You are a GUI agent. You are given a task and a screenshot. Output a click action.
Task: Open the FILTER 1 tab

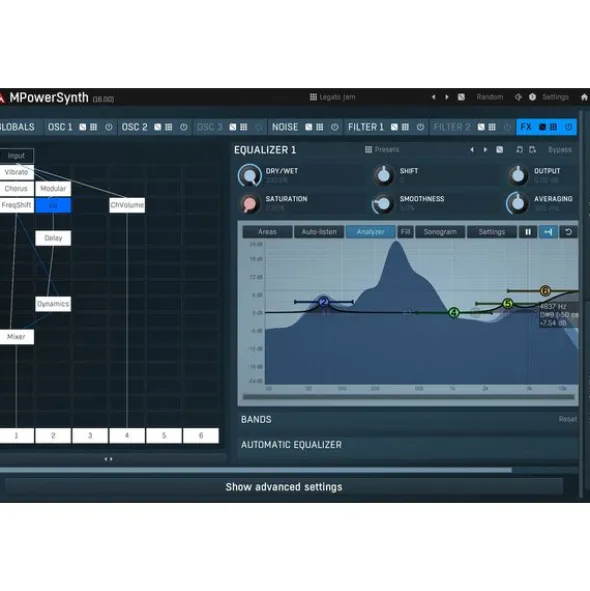click(x=366, y=127)
